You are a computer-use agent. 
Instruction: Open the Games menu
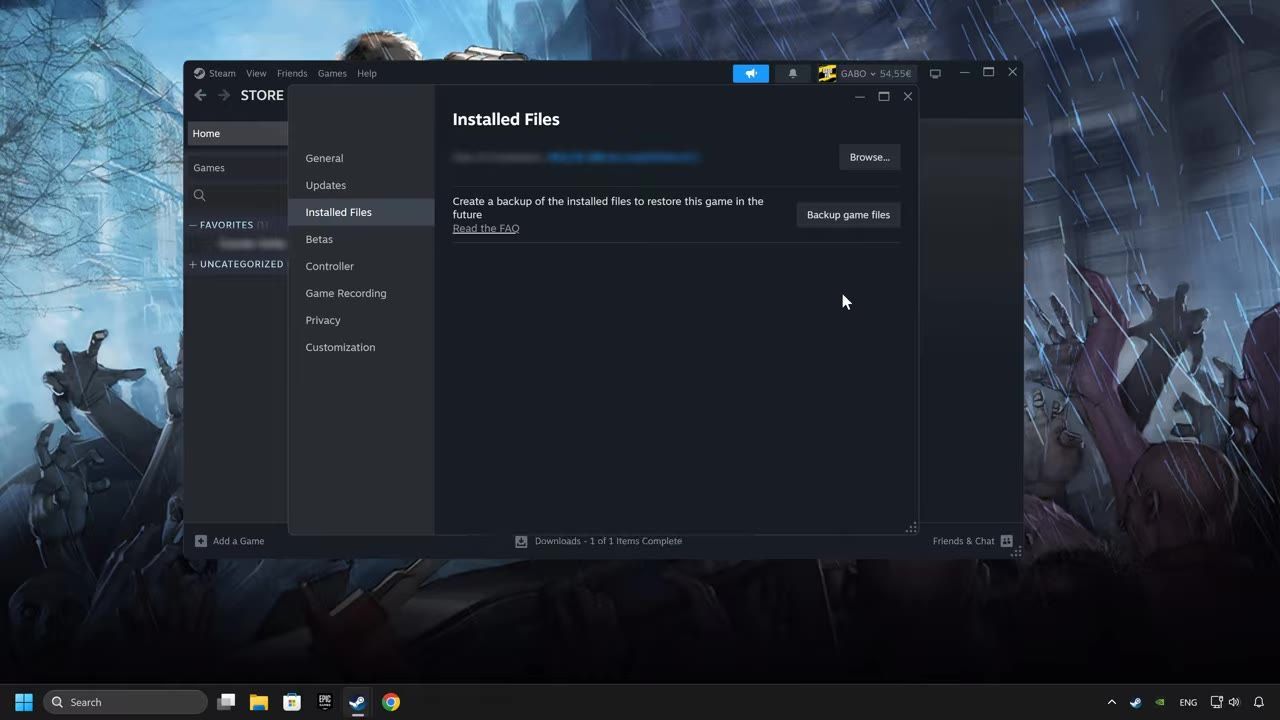coord(332,73)
